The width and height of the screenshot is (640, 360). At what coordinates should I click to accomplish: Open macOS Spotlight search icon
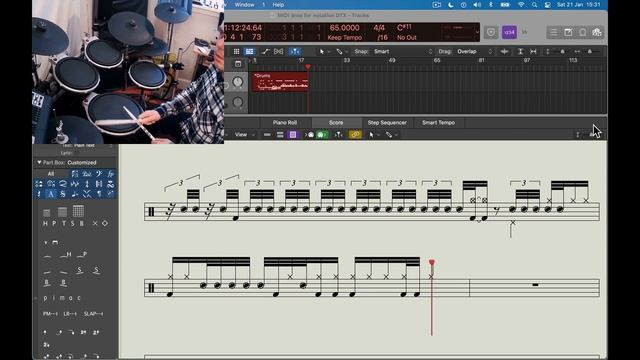(x=534, y=5)
